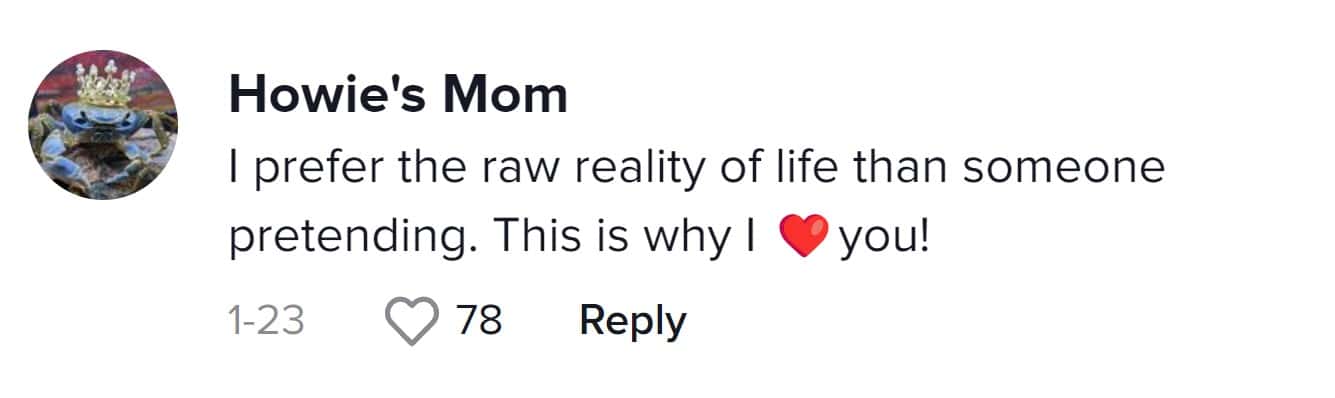Click the red heart emoji in the comment
This screenshot has width=1335, height=398.
804,238
